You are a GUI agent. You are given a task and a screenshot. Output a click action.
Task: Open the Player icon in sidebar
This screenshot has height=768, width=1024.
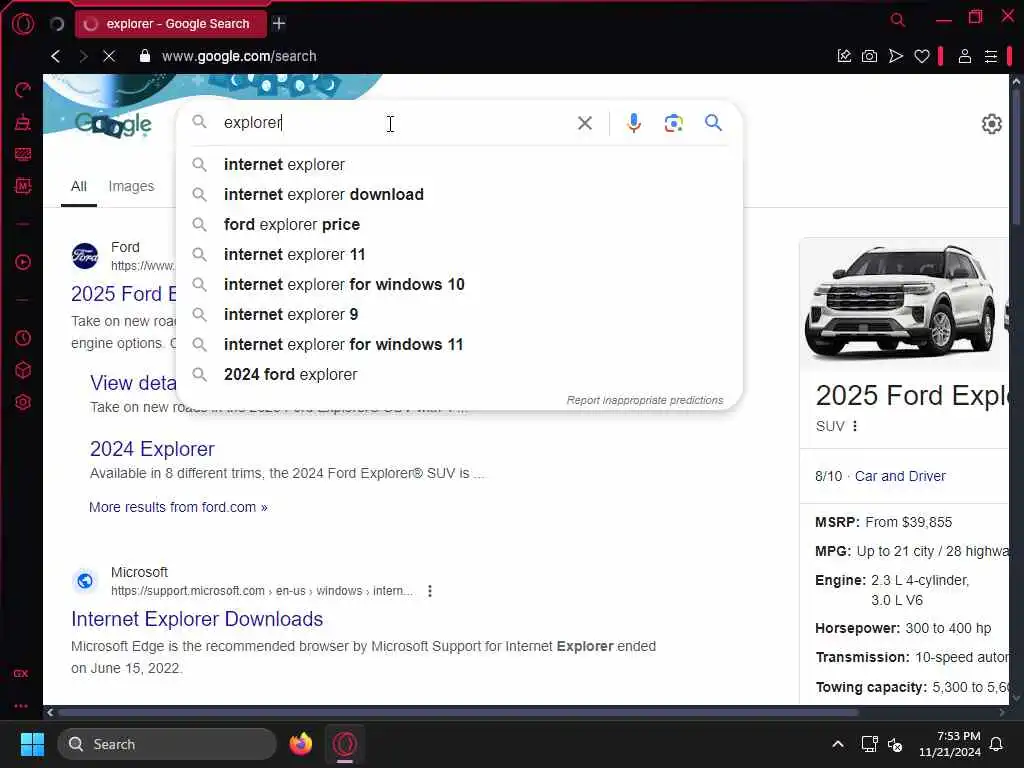click(x=23, y=263)
